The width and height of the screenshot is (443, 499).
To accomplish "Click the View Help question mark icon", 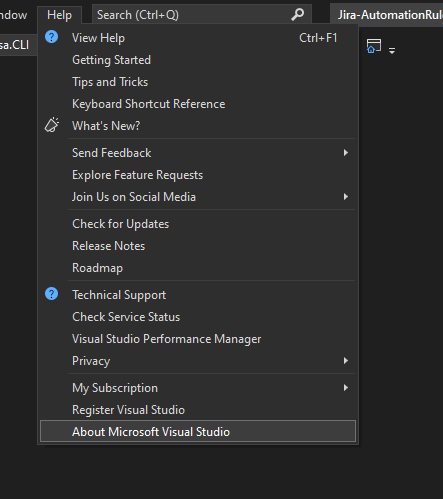I will (52, 37).
